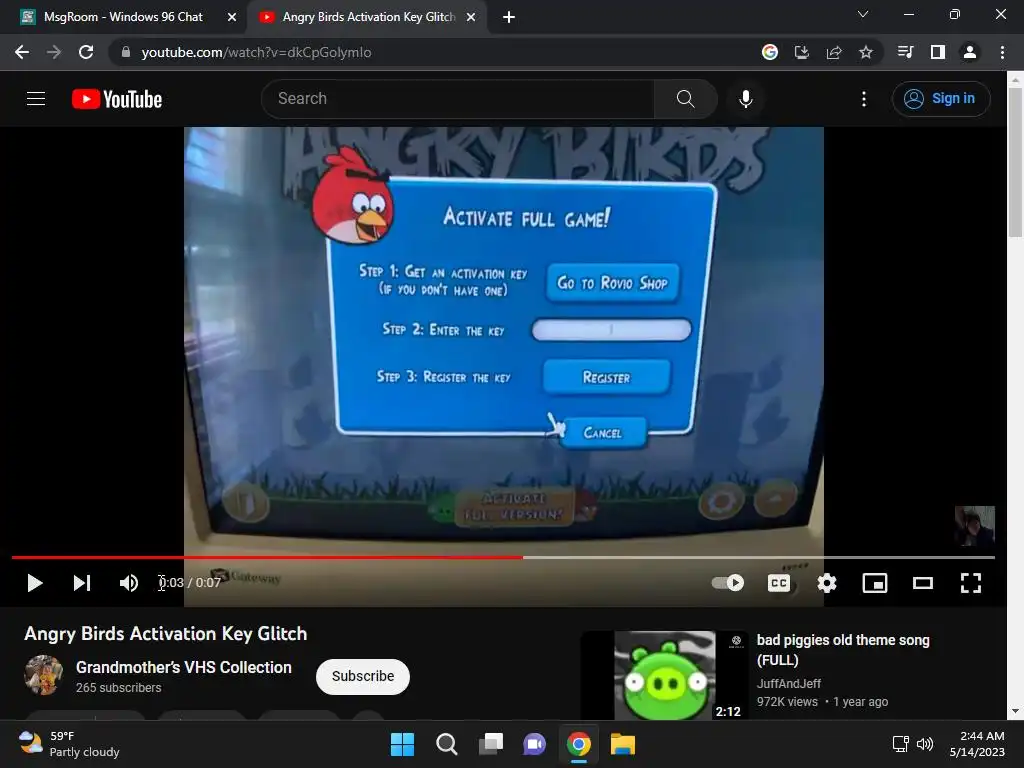Mute the video volume
1024x768 pixels.
click(129, 583)
